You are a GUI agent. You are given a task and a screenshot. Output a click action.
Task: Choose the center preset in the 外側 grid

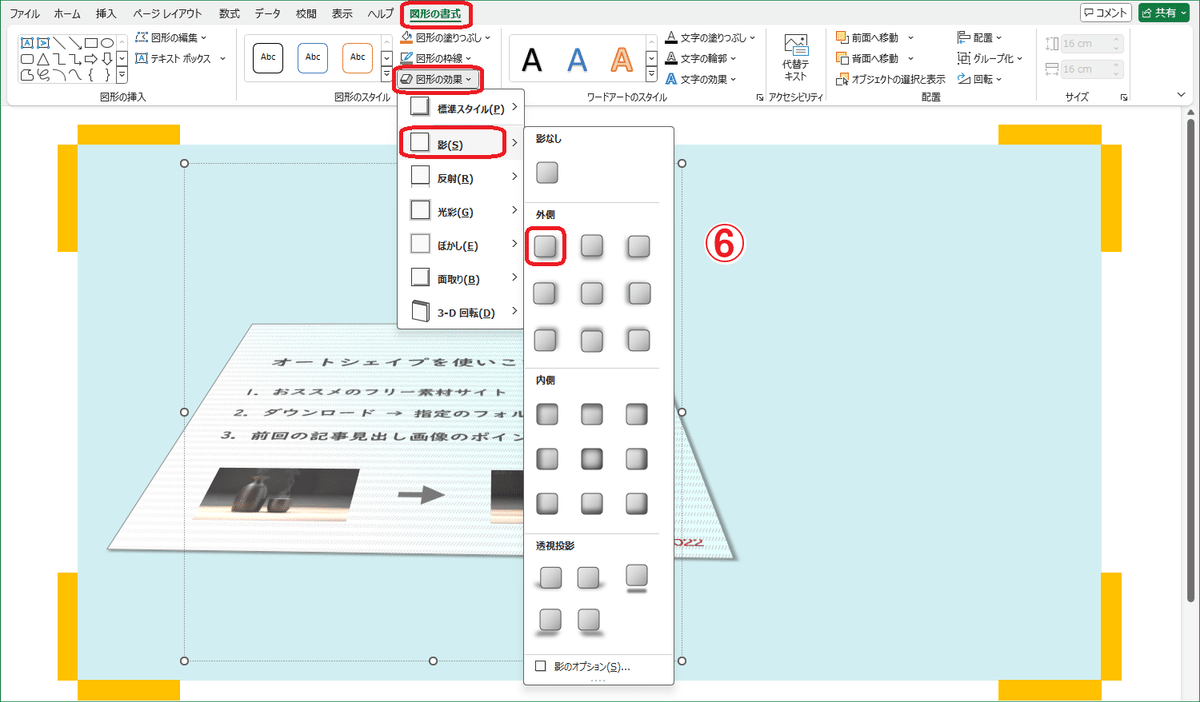click(x=593, y=293)
